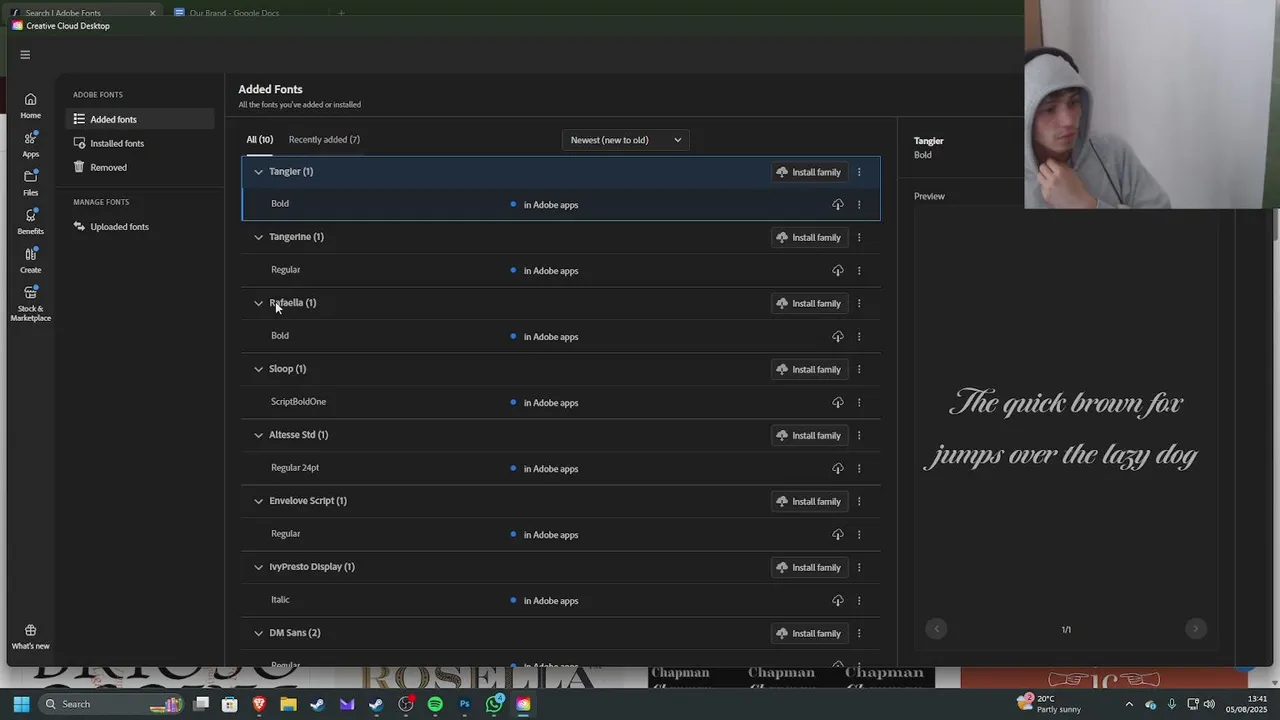The height and width of the screenshot is (720, 1280).
Task: Collapse the IvyPresto Display family chevron
Action: (258, 567)
